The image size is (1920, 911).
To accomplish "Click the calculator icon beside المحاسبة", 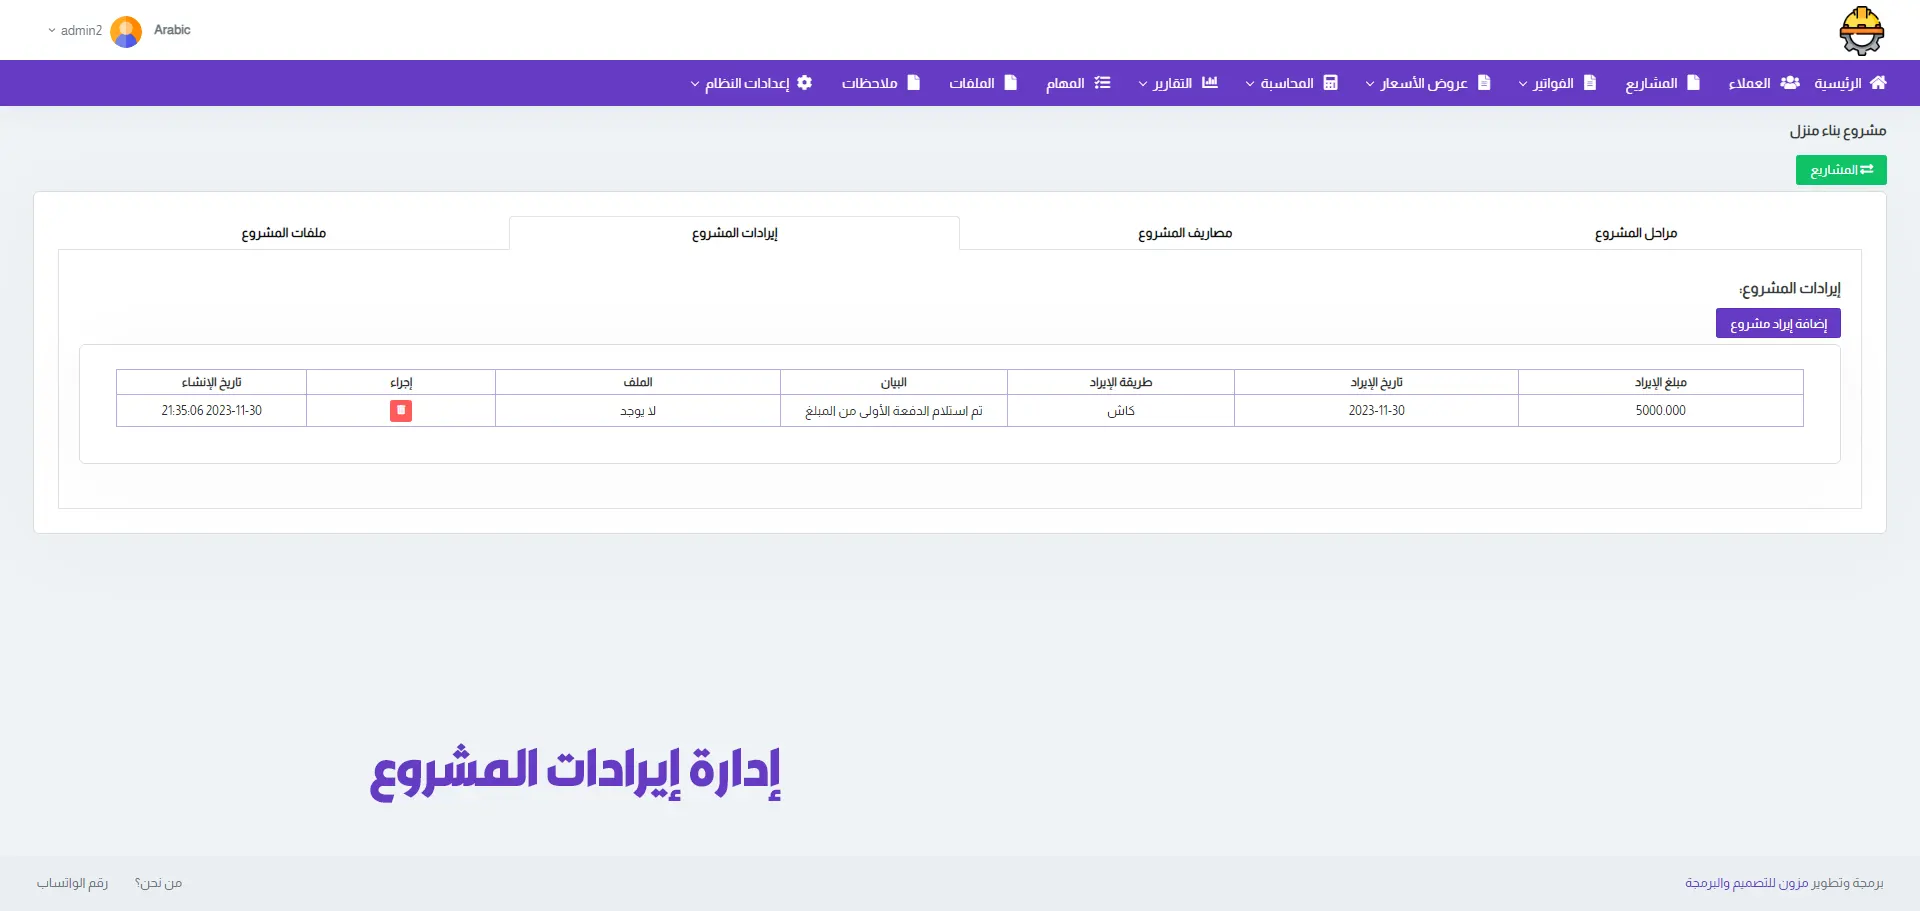I will pyautogui.click(x=1330, y=83).
